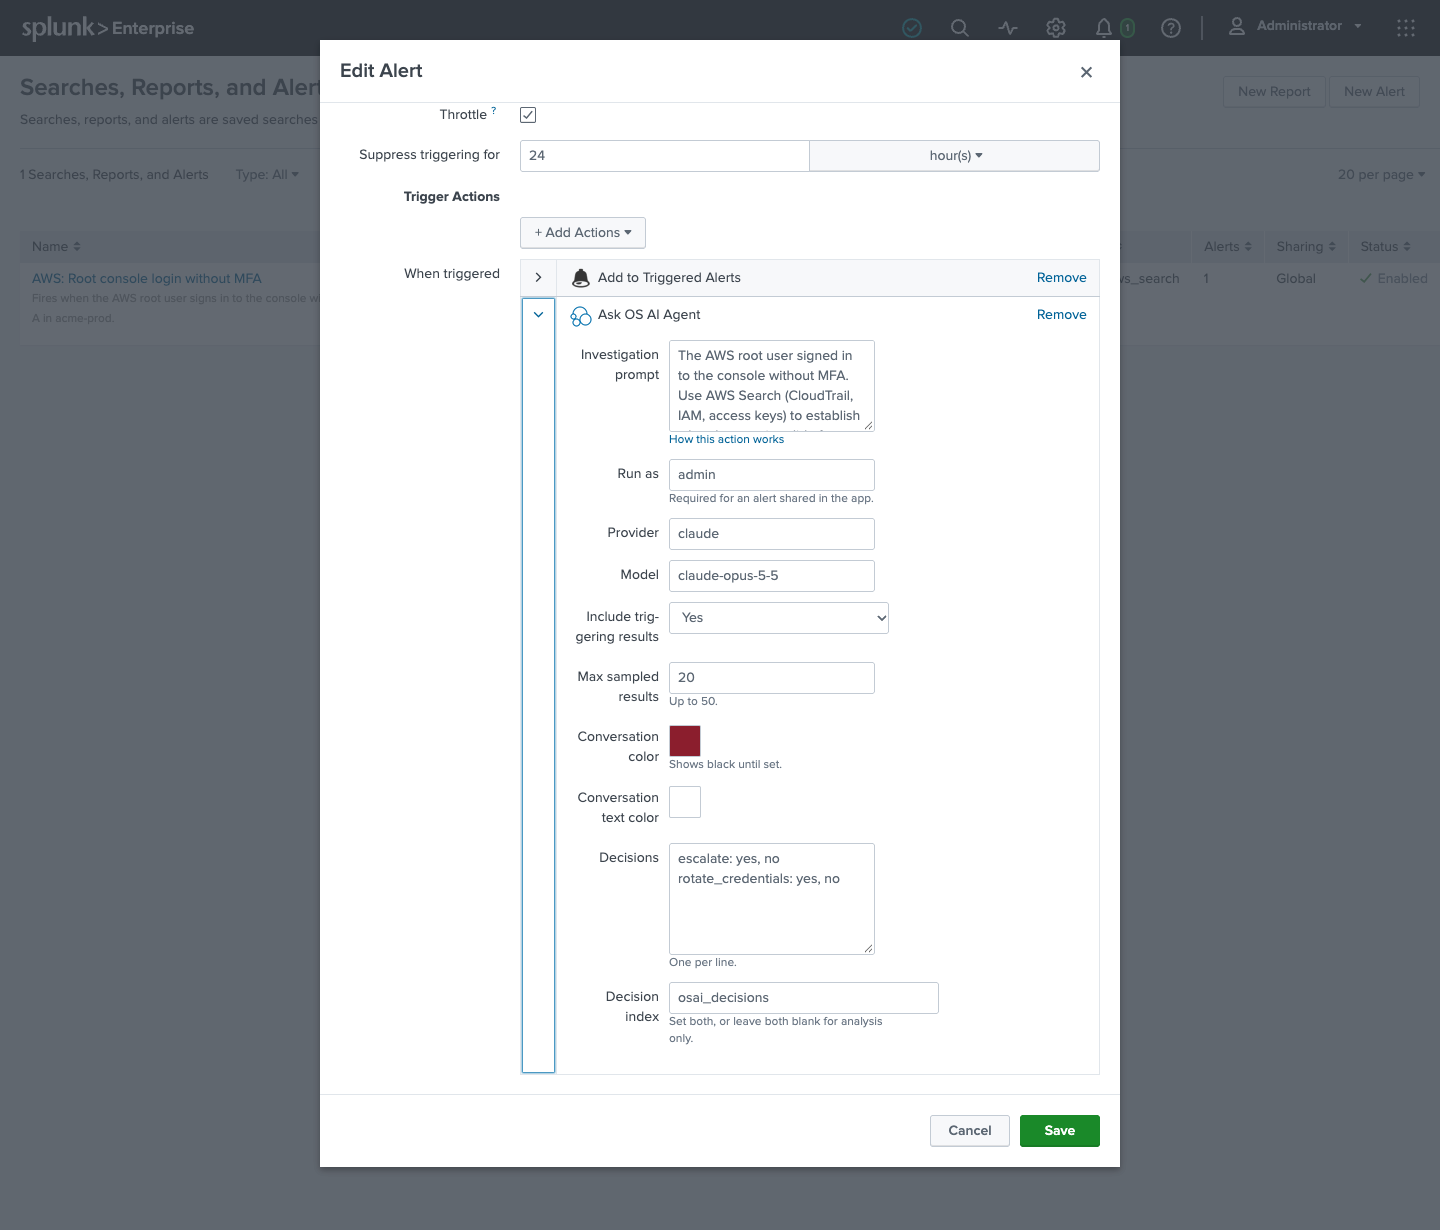Viewport: 1440px width, 1230px height.
Task: Click the New Report button
Action: pos(1274,92)
